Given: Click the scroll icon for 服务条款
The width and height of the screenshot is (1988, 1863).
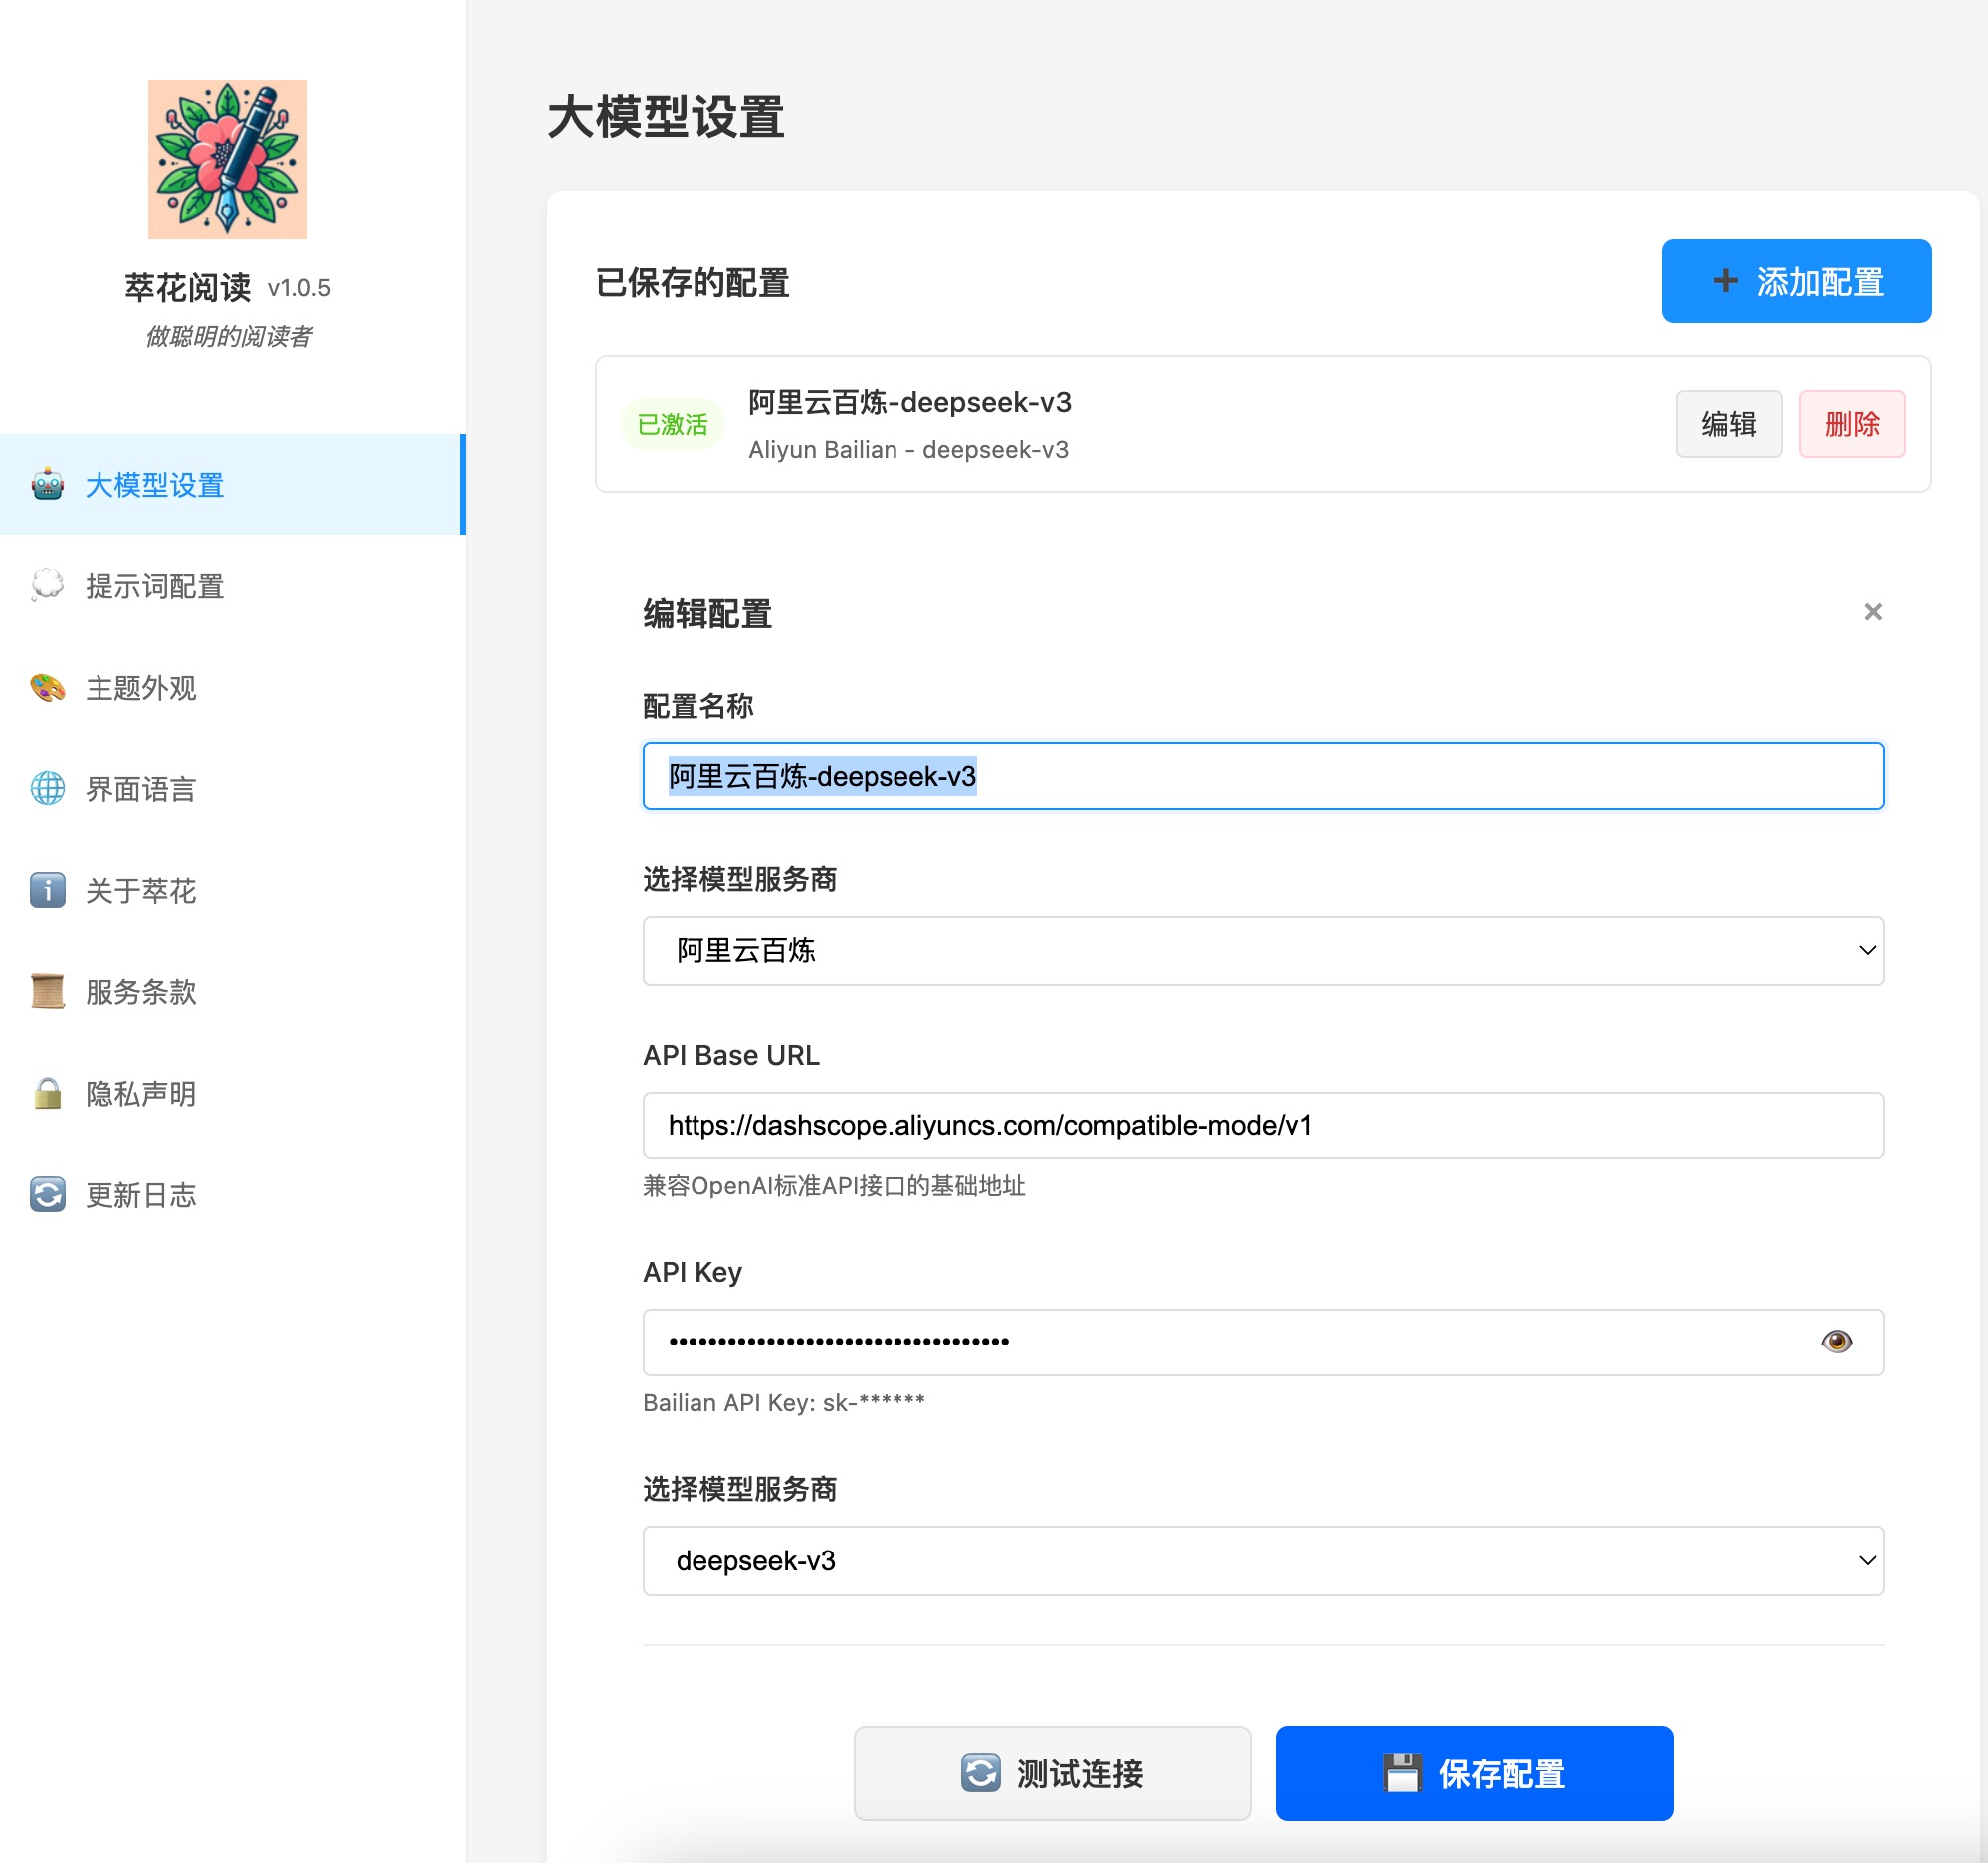Looking at the screenshot, I should pyautogui.click(x=47, y=992).
